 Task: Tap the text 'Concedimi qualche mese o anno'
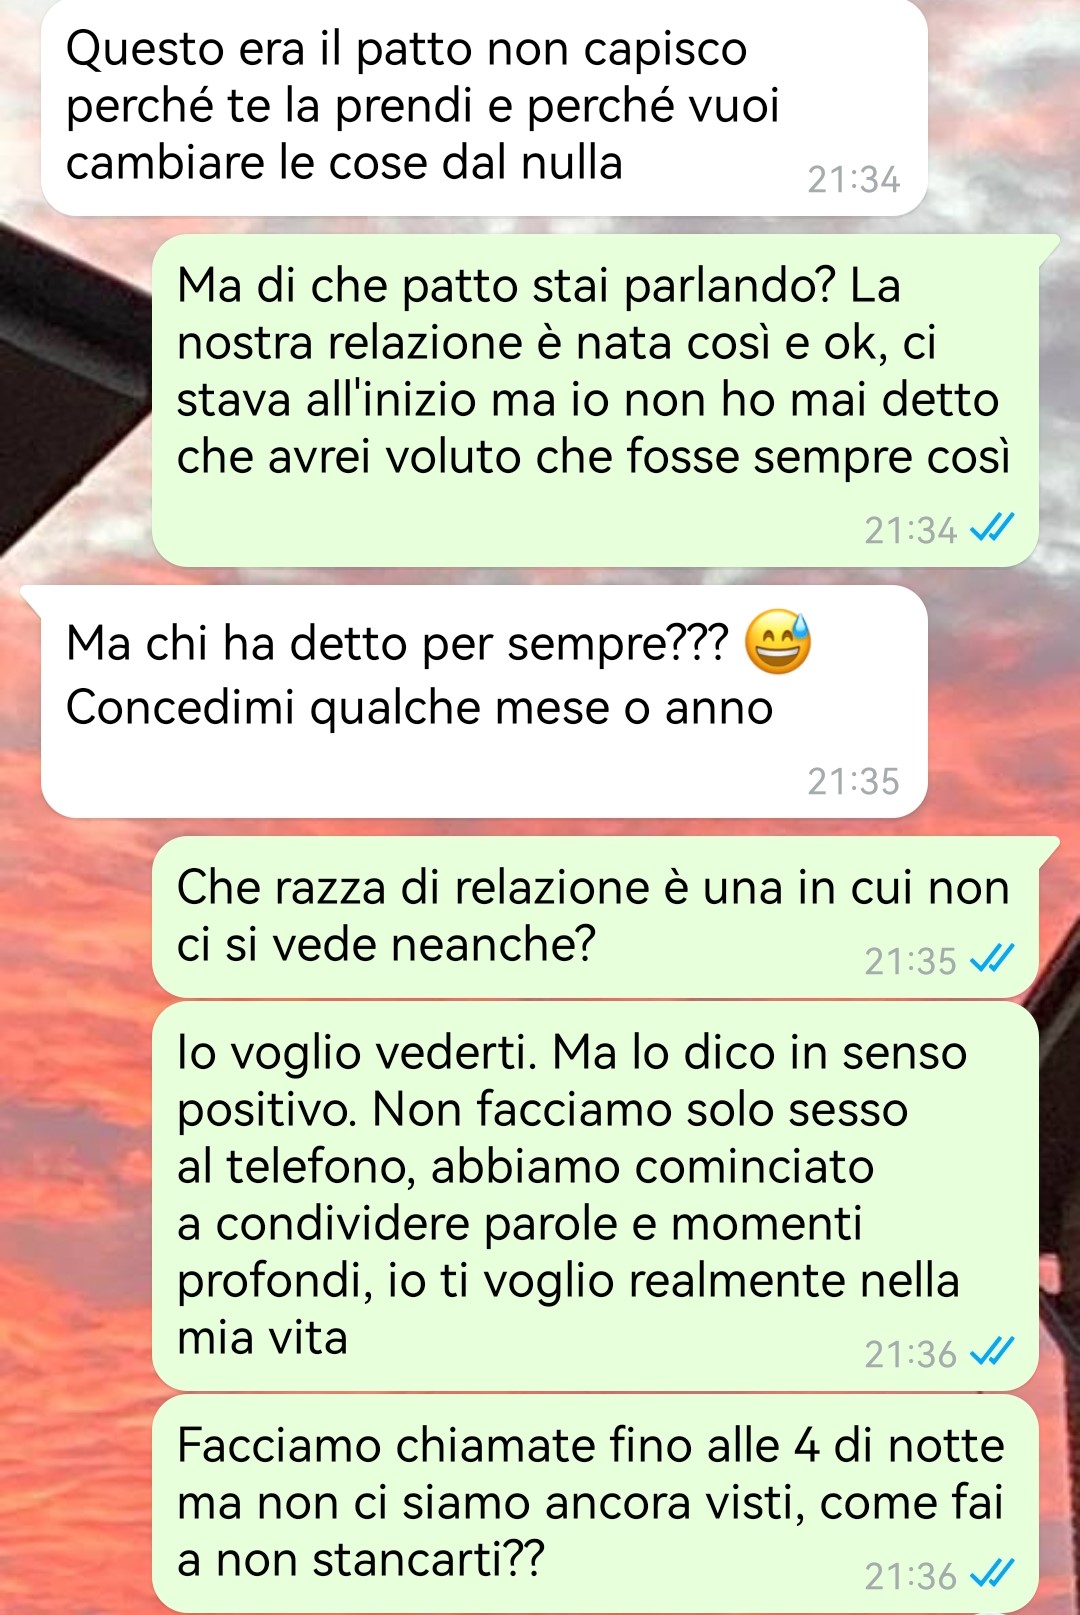[x=419, y=709]
